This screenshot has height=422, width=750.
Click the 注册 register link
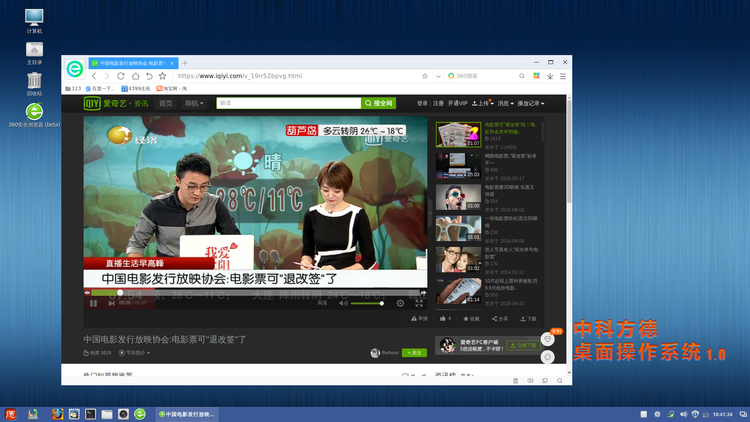[438, 103]
